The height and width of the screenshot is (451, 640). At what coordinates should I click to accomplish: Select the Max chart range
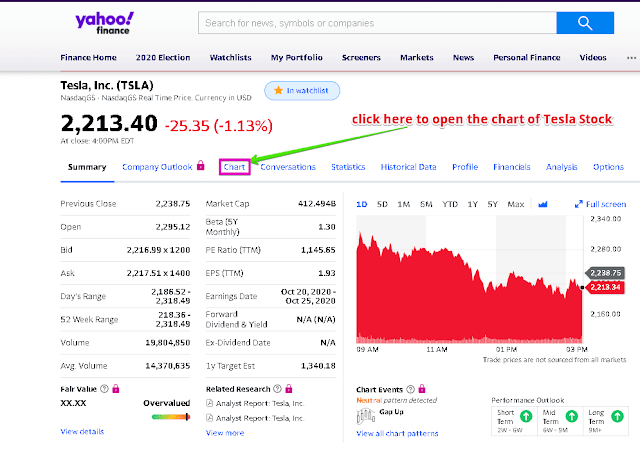pos(516,204)
